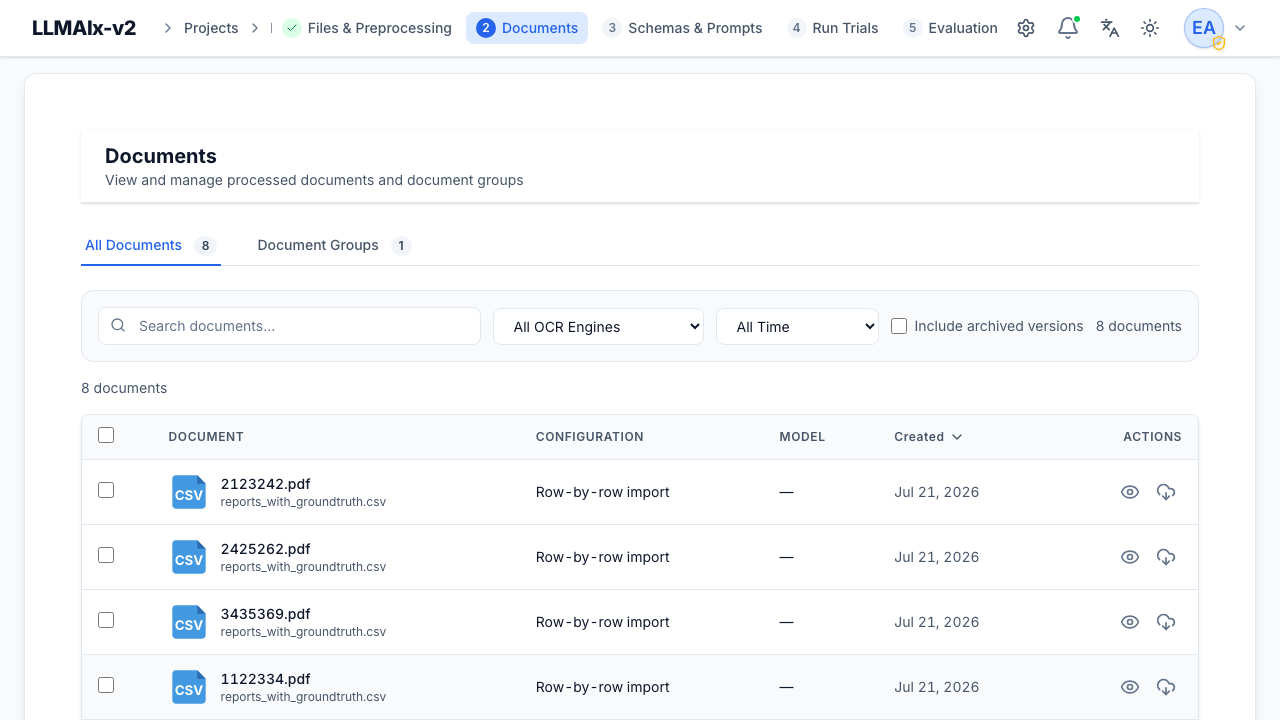The image size is (1280, 720).
Task: View 2425262.pdf with eye icon
Action: coord(1130,557)
